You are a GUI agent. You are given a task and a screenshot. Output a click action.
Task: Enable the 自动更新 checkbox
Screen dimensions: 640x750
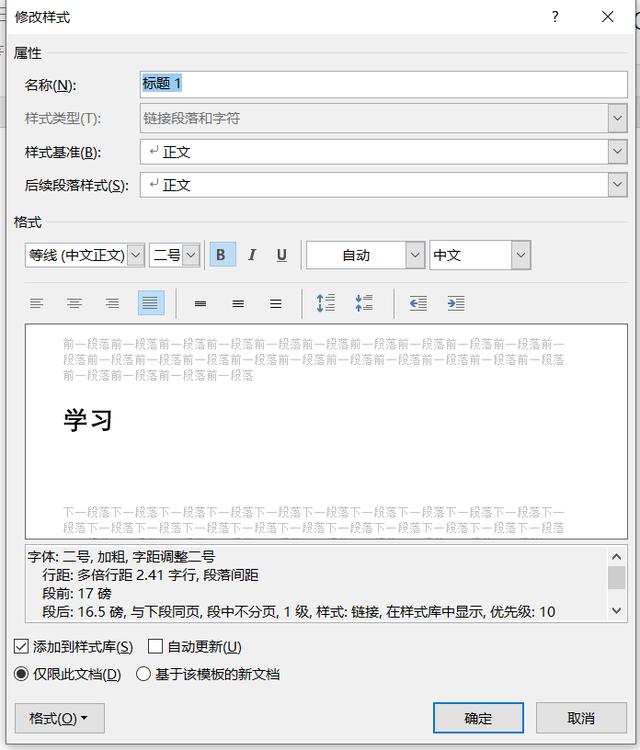coord(155,647)
